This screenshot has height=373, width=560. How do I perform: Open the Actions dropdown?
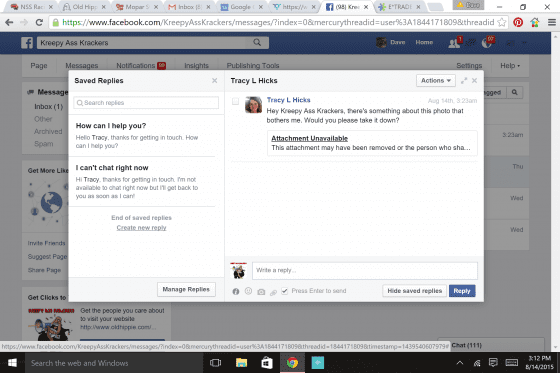click(x=436, y=81)
